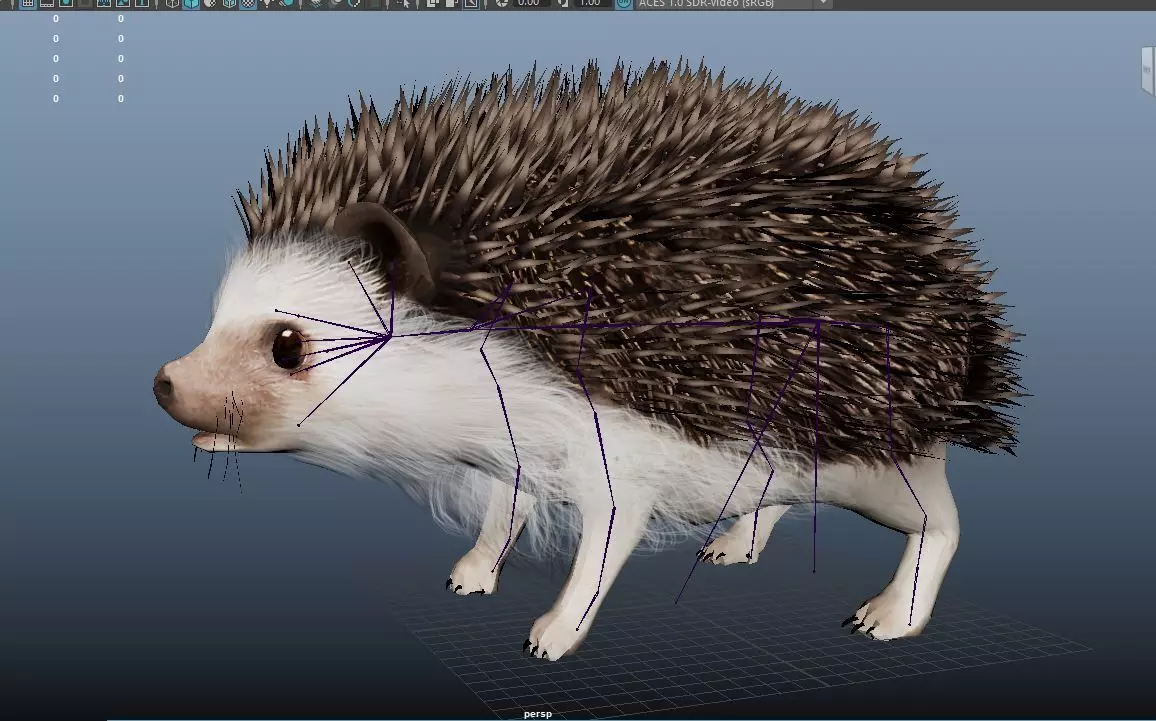This screenshot has width=1156, height=721.
Task: Toggle wireframe on shaded cube icon
Action: pyautogui.click(x=229, y=3)
